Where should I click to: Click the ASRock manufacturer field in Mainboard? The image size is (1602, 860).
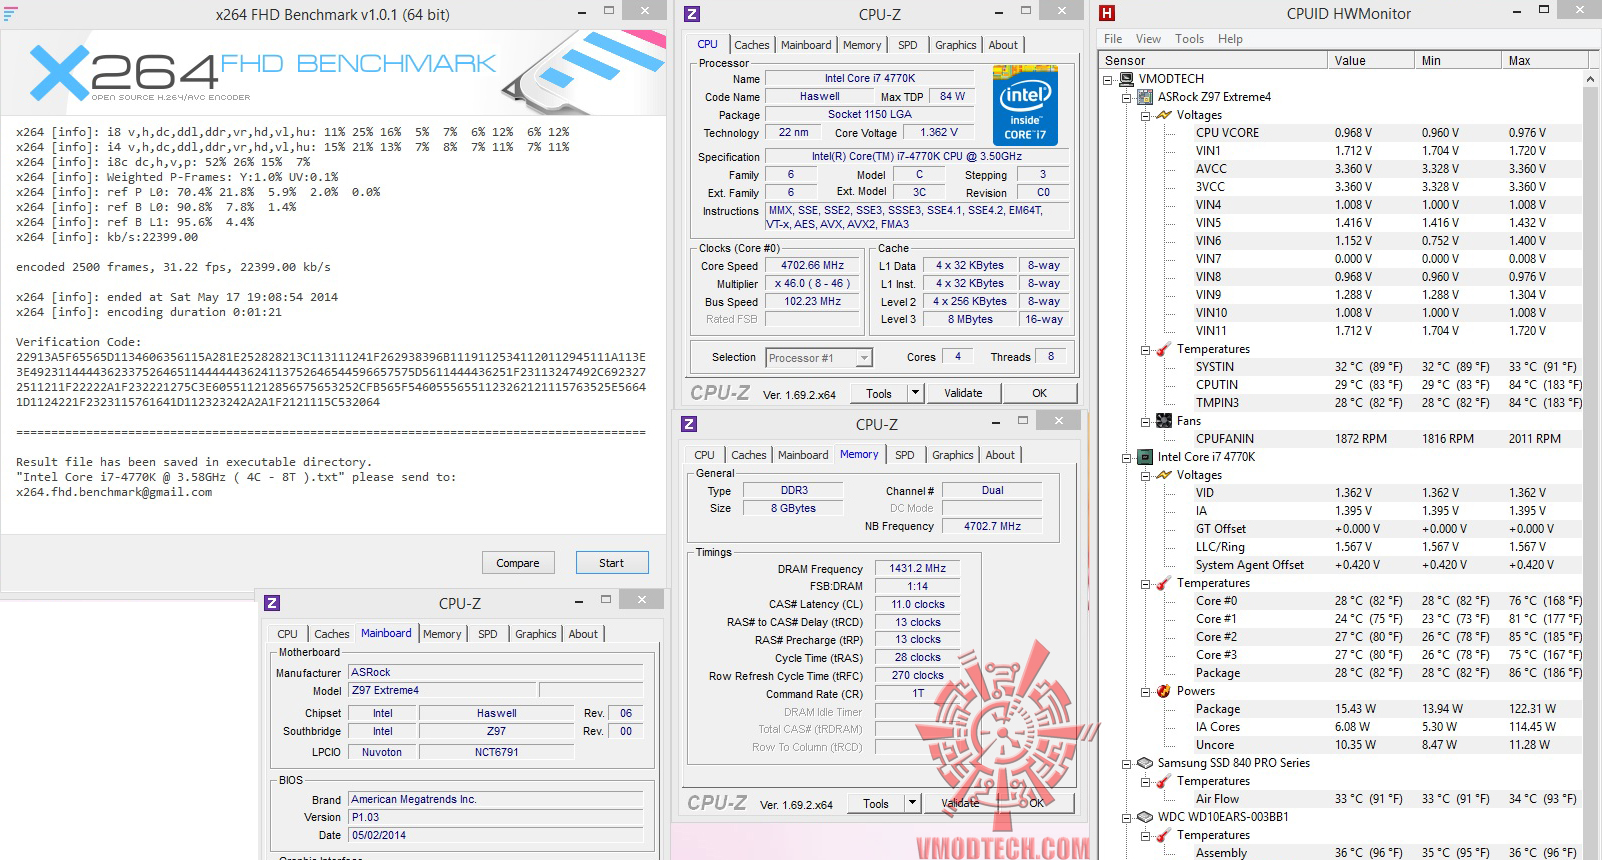coord(495,672)
